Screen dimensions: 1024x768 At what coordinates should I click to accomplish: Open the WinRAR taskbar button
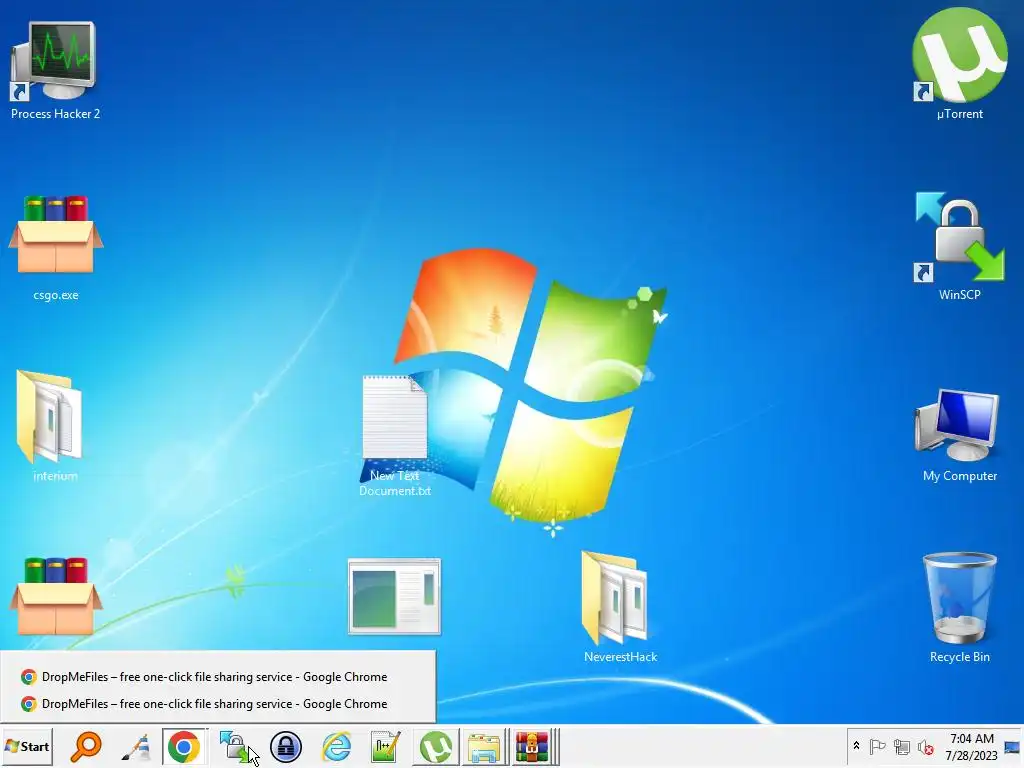[535, 746]
